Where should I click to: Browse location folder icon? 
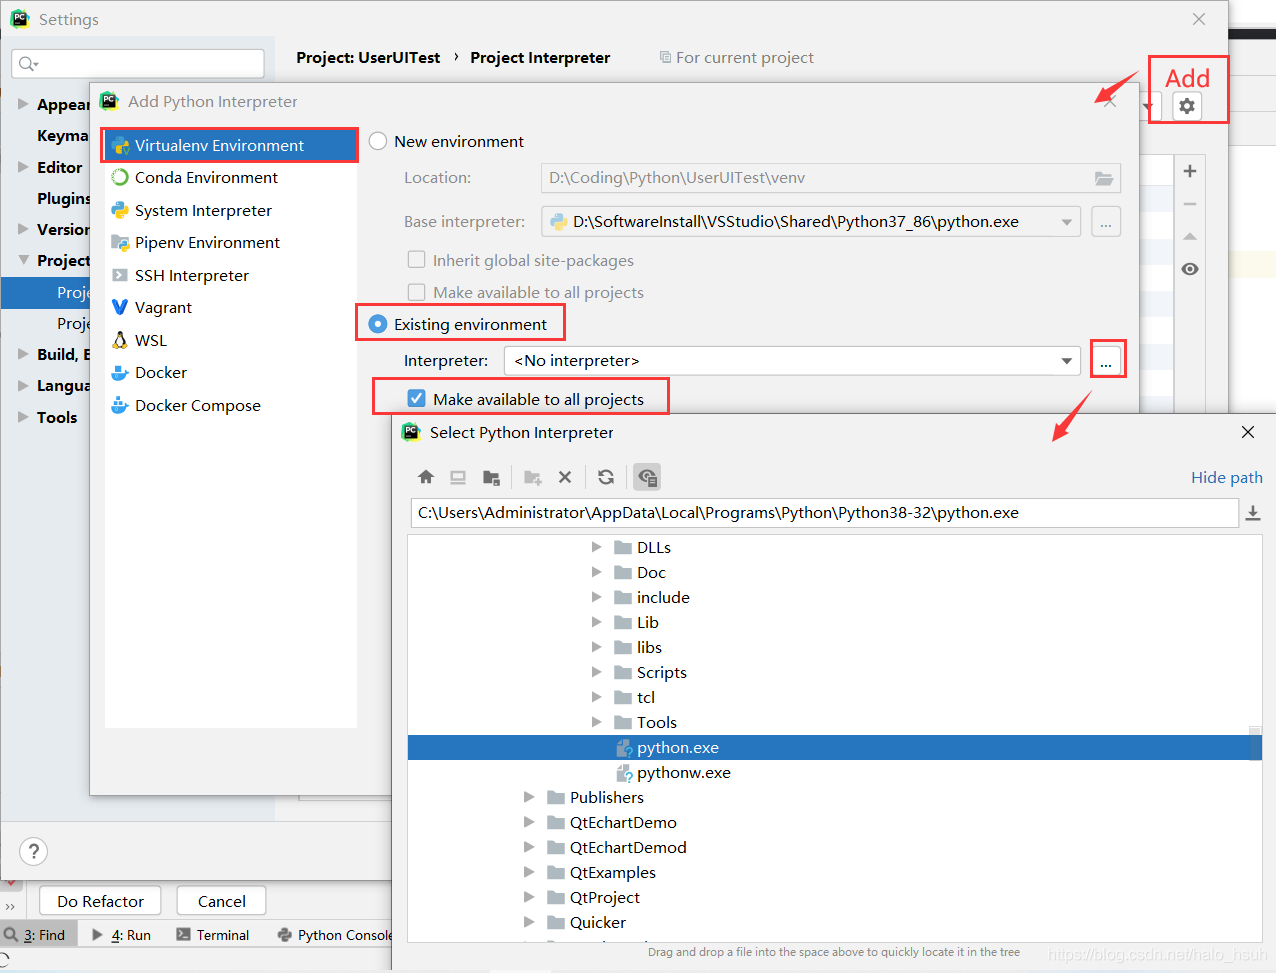pos(1104,178)
